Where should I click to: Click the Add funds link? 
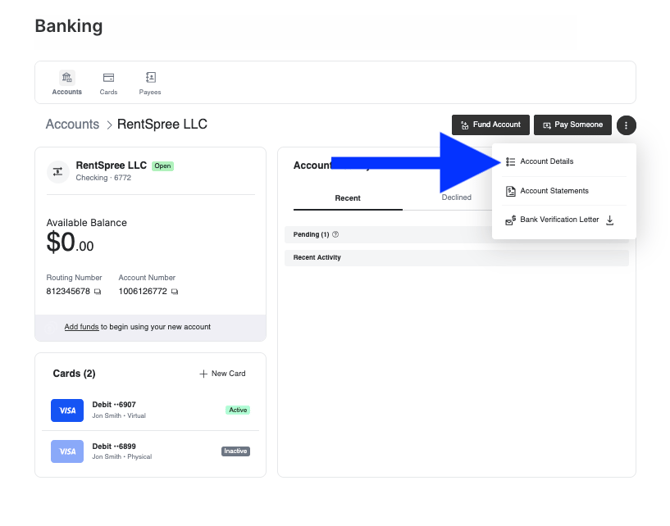(81, 327)
